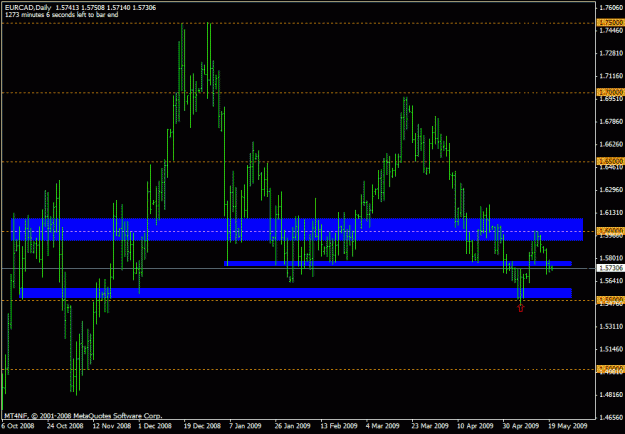Click the current price tag 1.57306
Screen dimensions: 625x434
pos(611,269)
